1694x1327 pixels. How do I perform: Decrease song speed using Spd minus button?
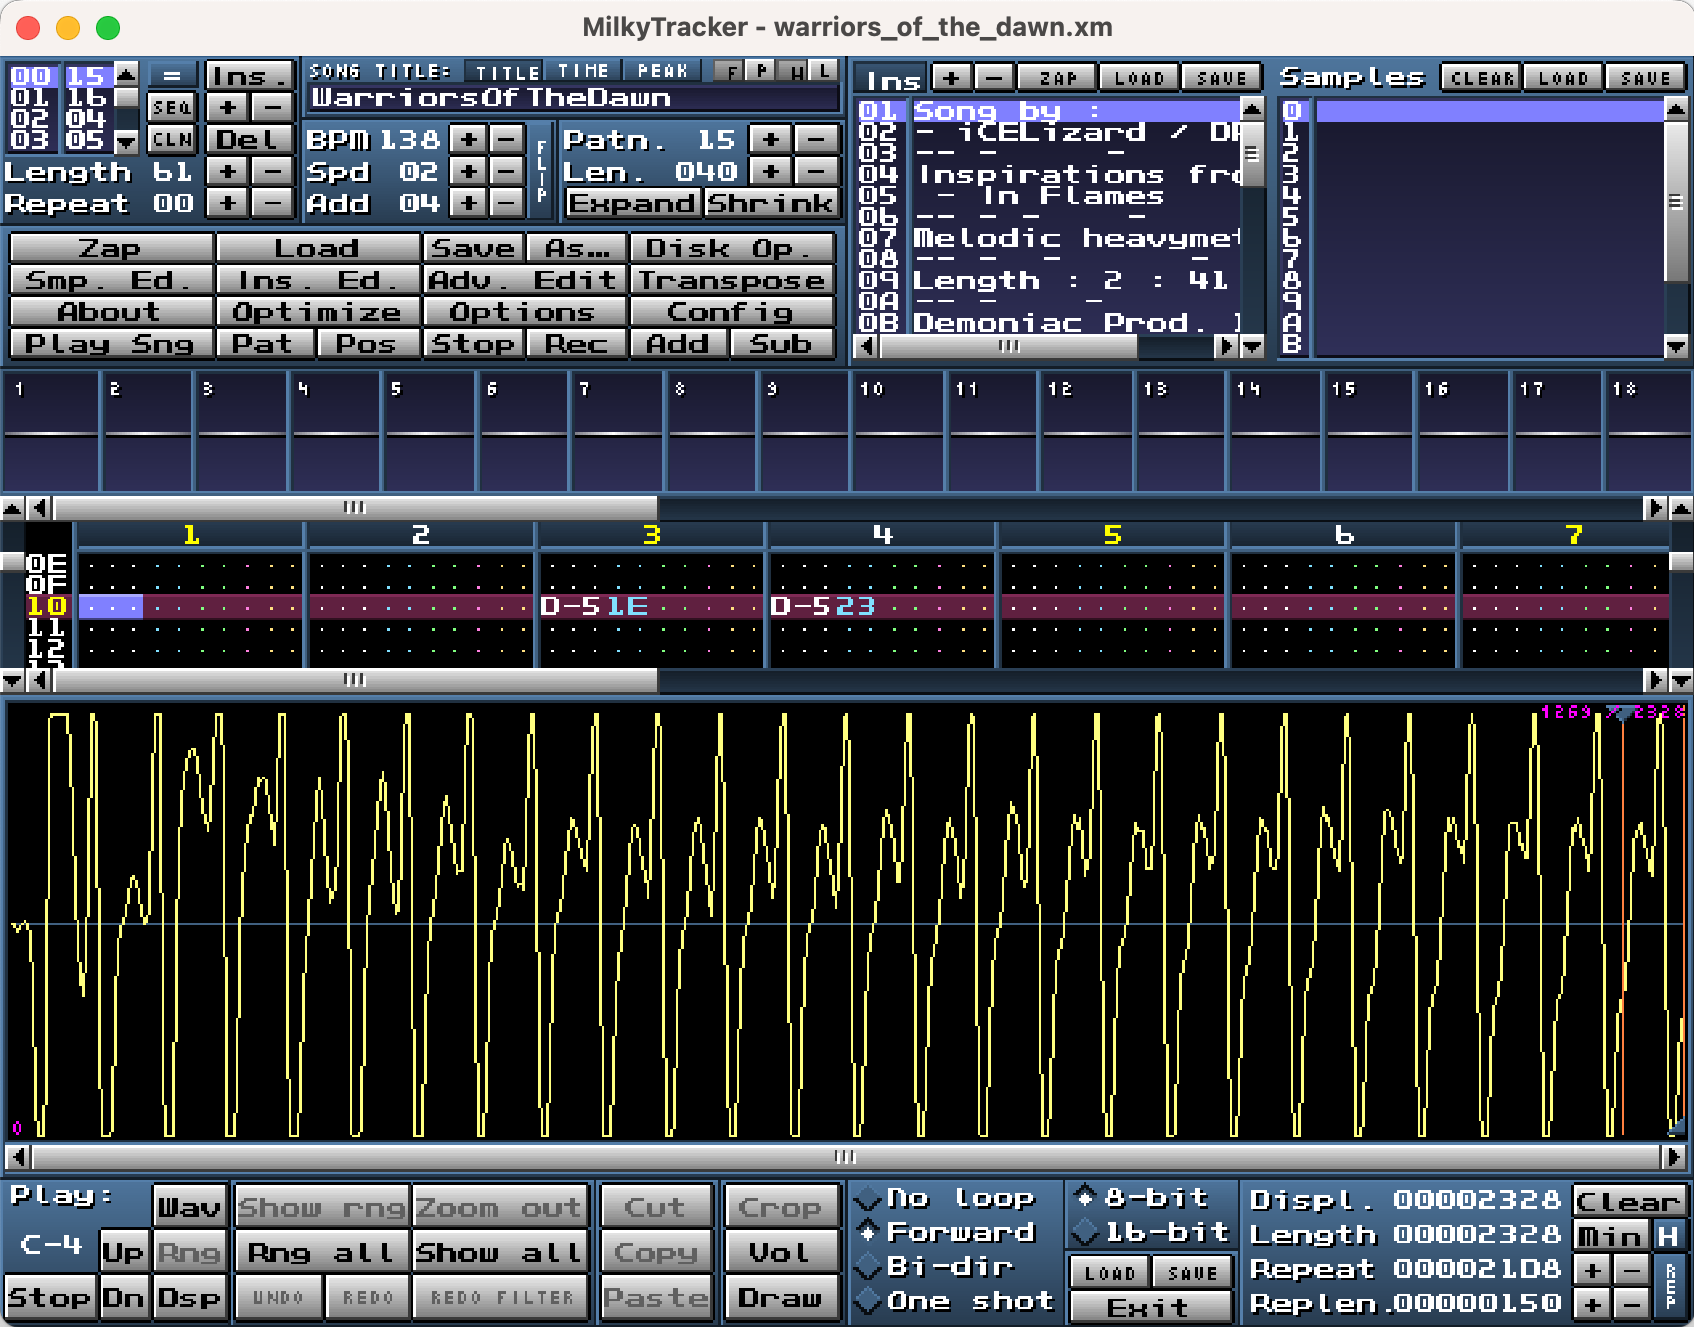tap(507, 171)
